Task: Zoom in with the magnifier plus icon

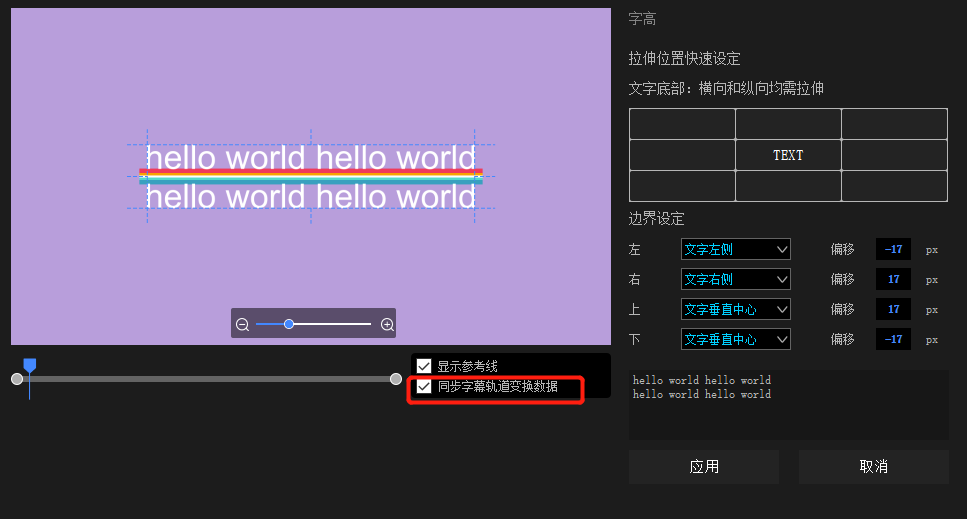Action: 387,324
